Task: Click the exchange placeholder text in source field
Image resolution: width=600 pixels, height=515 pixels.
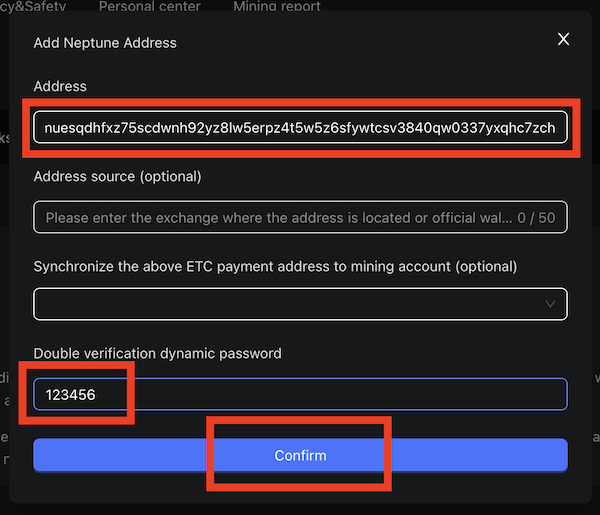Action: click(270, 217)
